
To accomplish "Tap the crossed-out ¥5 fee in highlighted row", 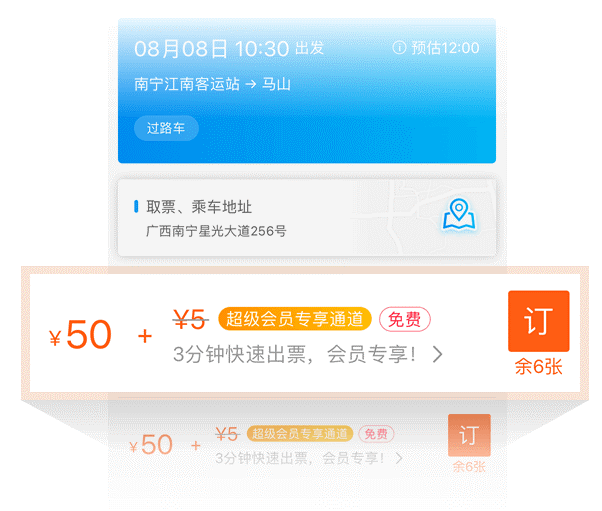I will pos(190,320).
